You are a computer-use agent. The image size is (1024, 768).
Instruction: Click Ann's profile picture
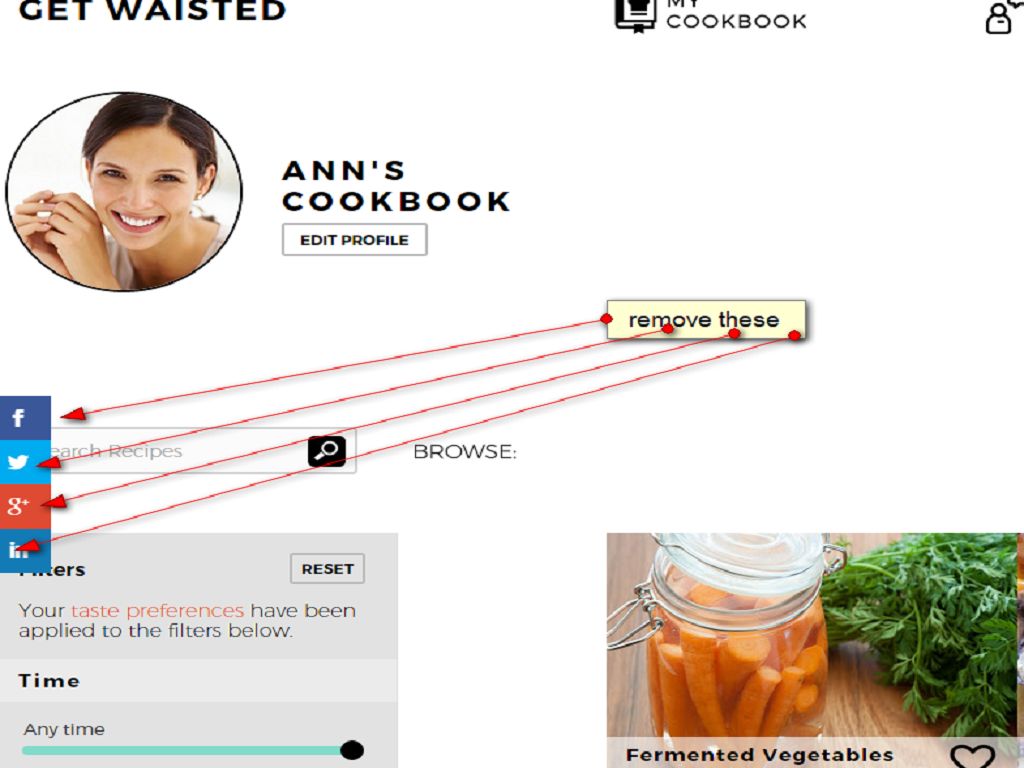(x=124, y=191)
